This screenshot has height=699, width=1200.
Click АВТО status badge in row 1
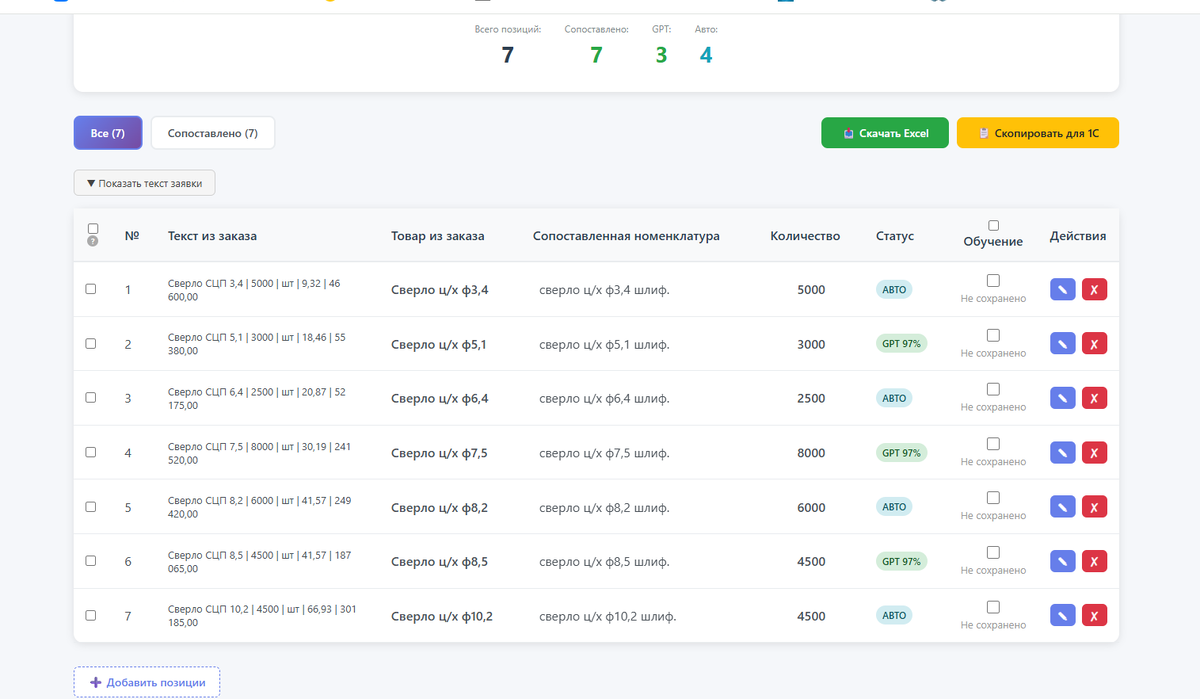click(894, 290)
